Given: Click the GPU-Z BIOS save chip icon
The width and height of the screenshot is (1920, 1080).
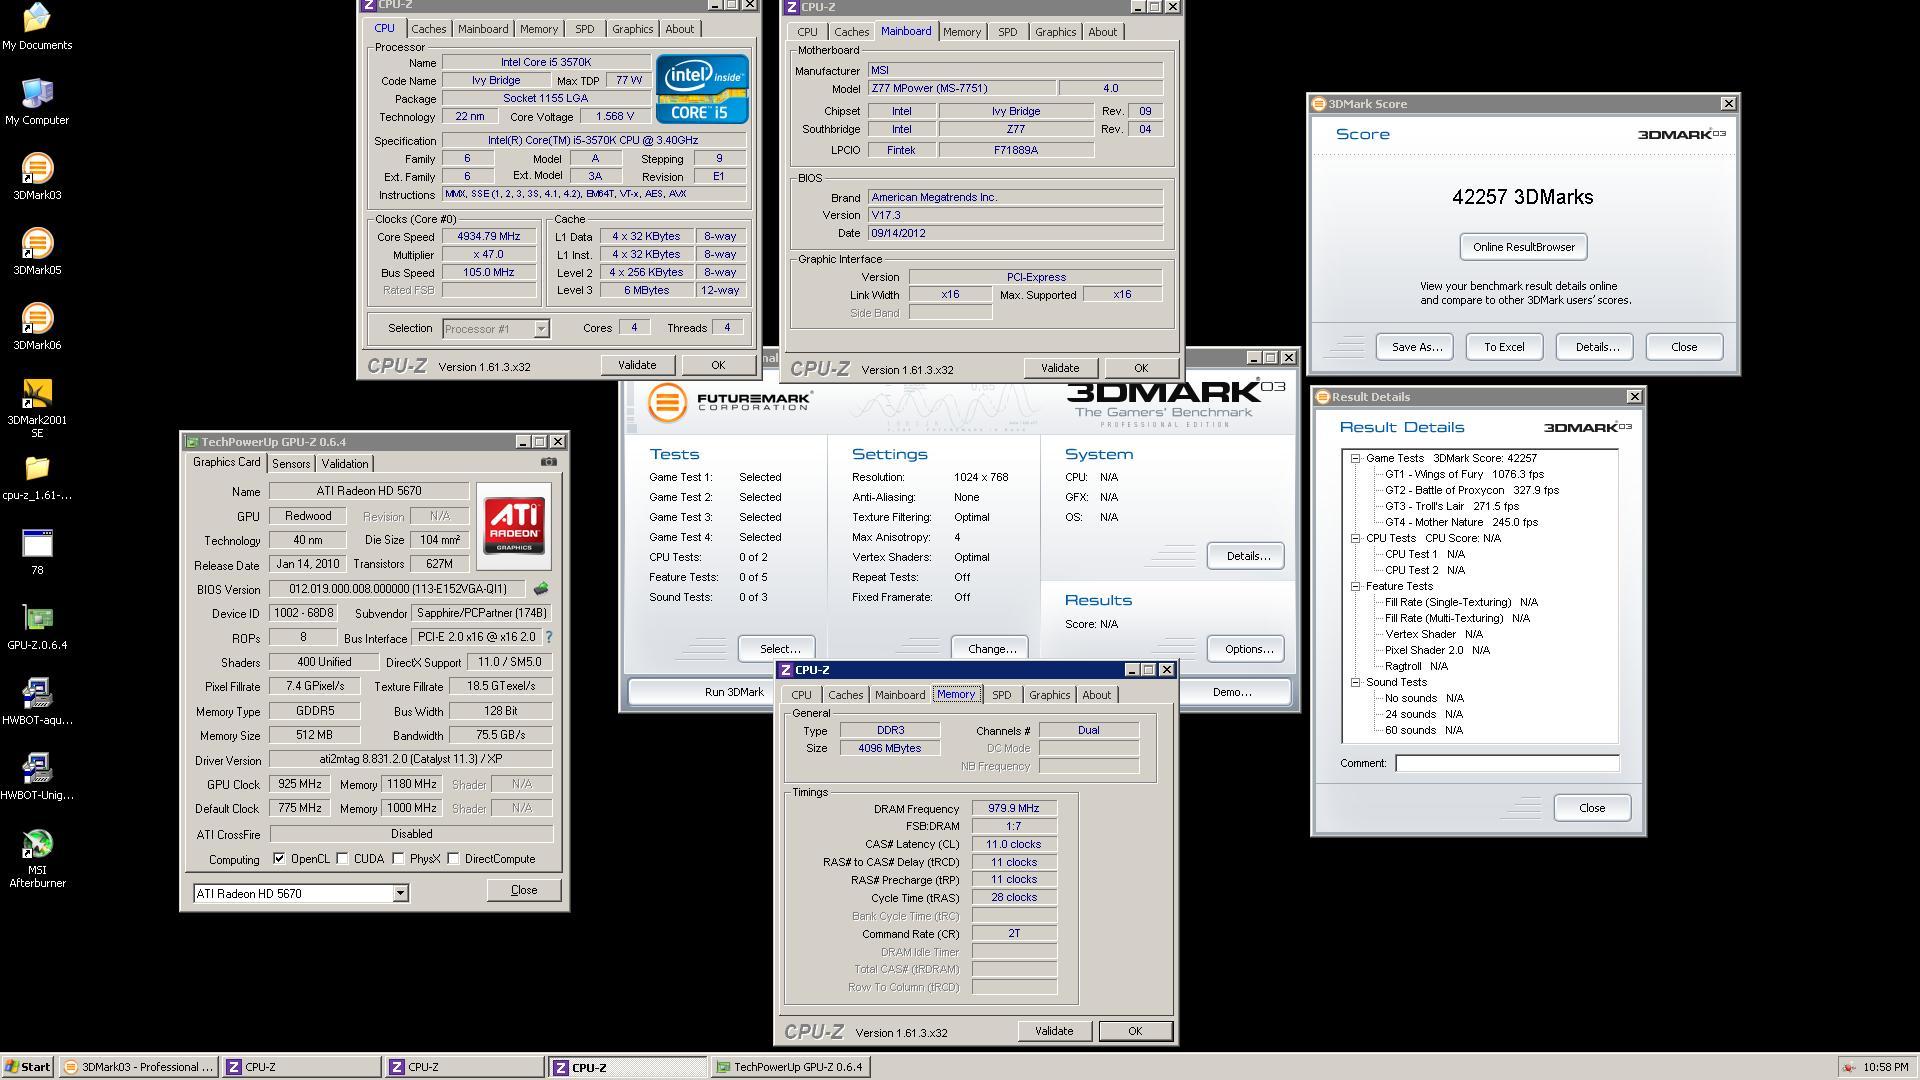Looking at the screenshot, I should tap(541, 589).
